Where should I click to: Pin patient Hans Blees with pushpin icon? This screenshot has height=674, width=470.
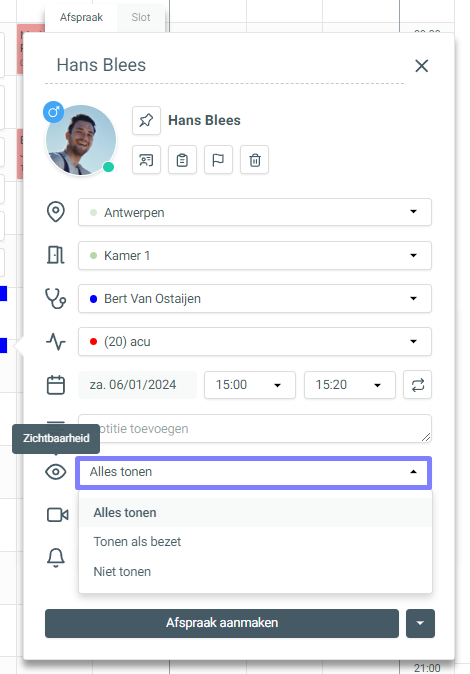point(146,120)
